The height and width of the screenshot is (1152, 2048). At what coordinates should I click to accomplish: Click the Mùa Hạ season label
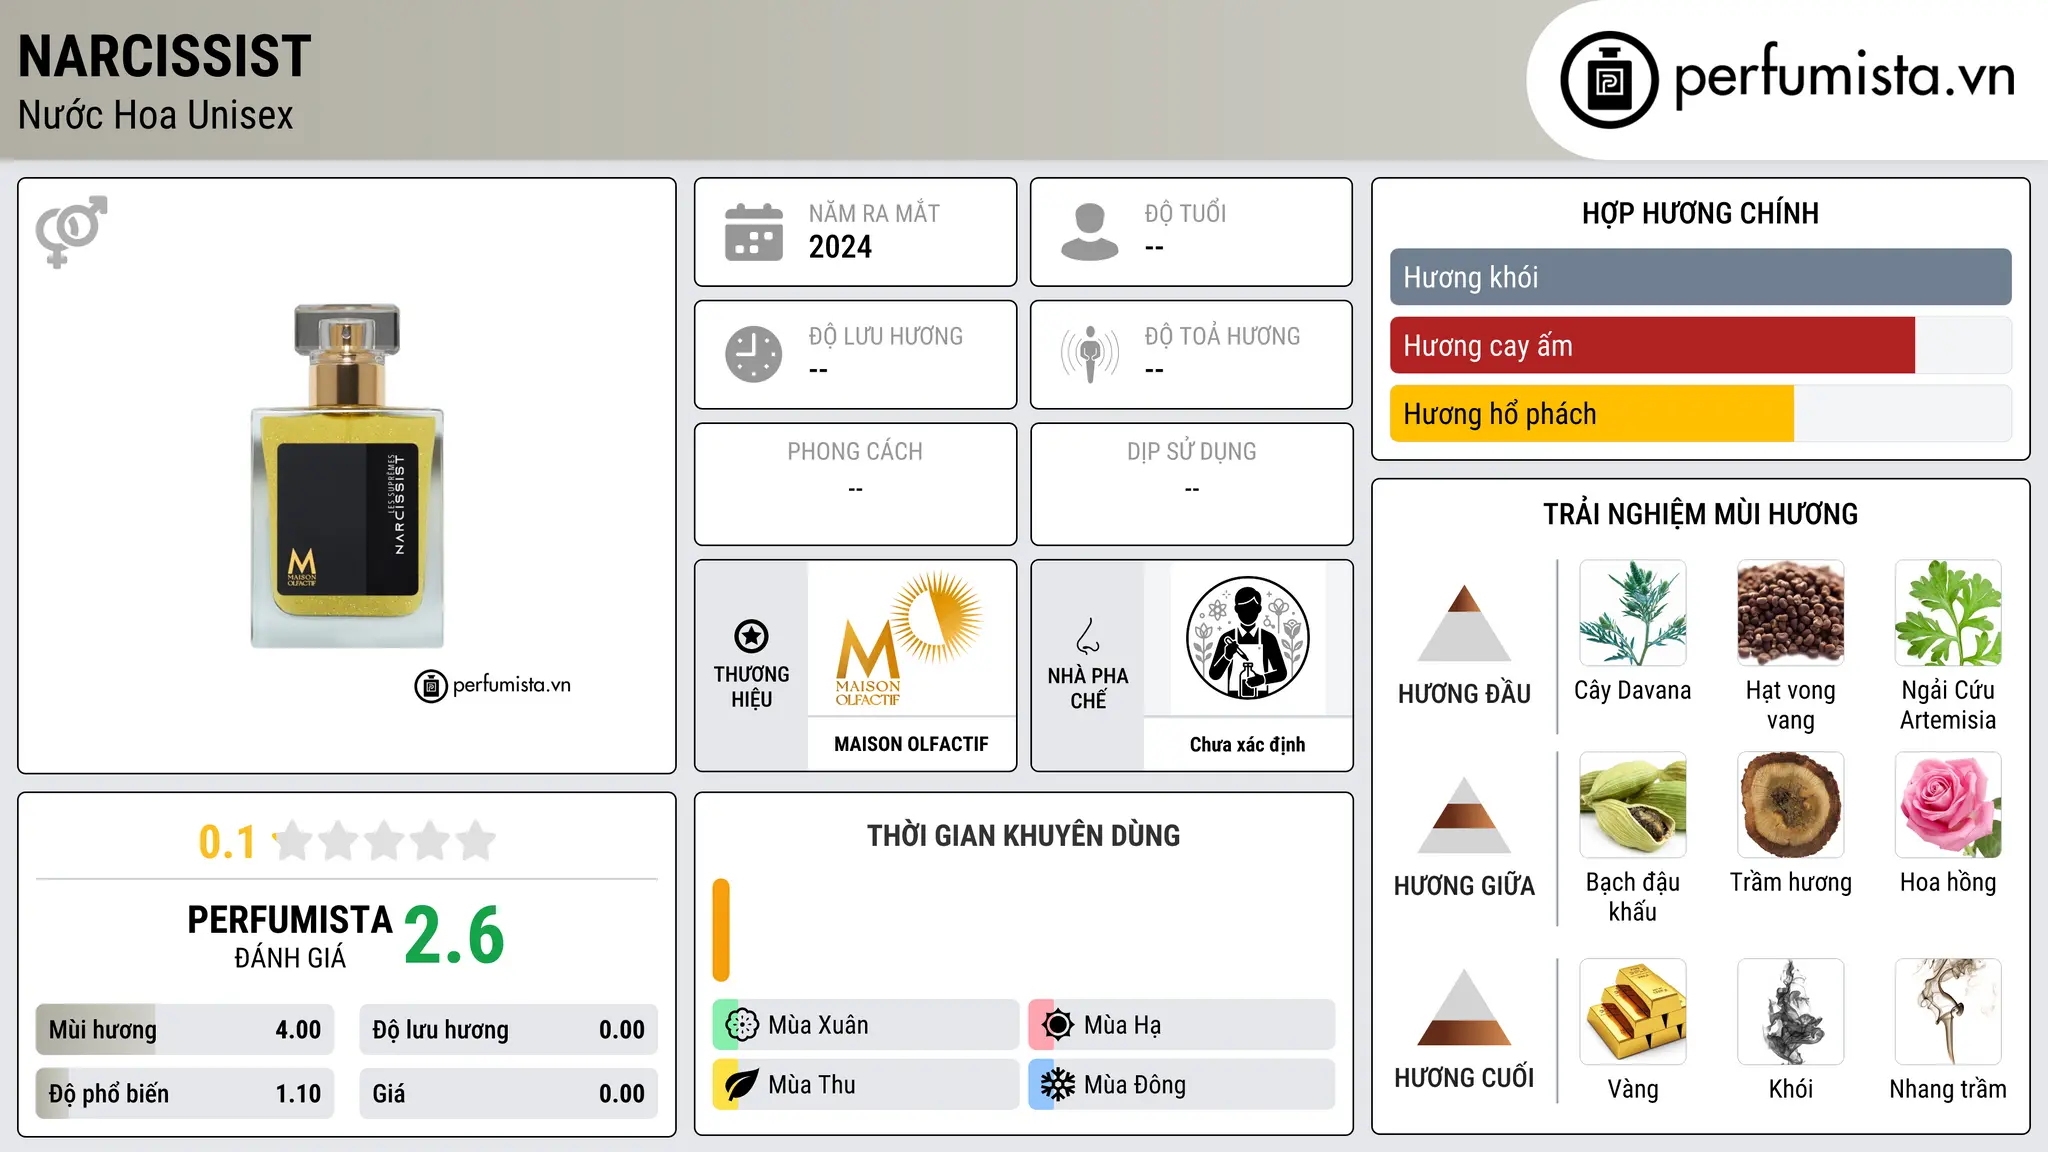(1123, 1025)
